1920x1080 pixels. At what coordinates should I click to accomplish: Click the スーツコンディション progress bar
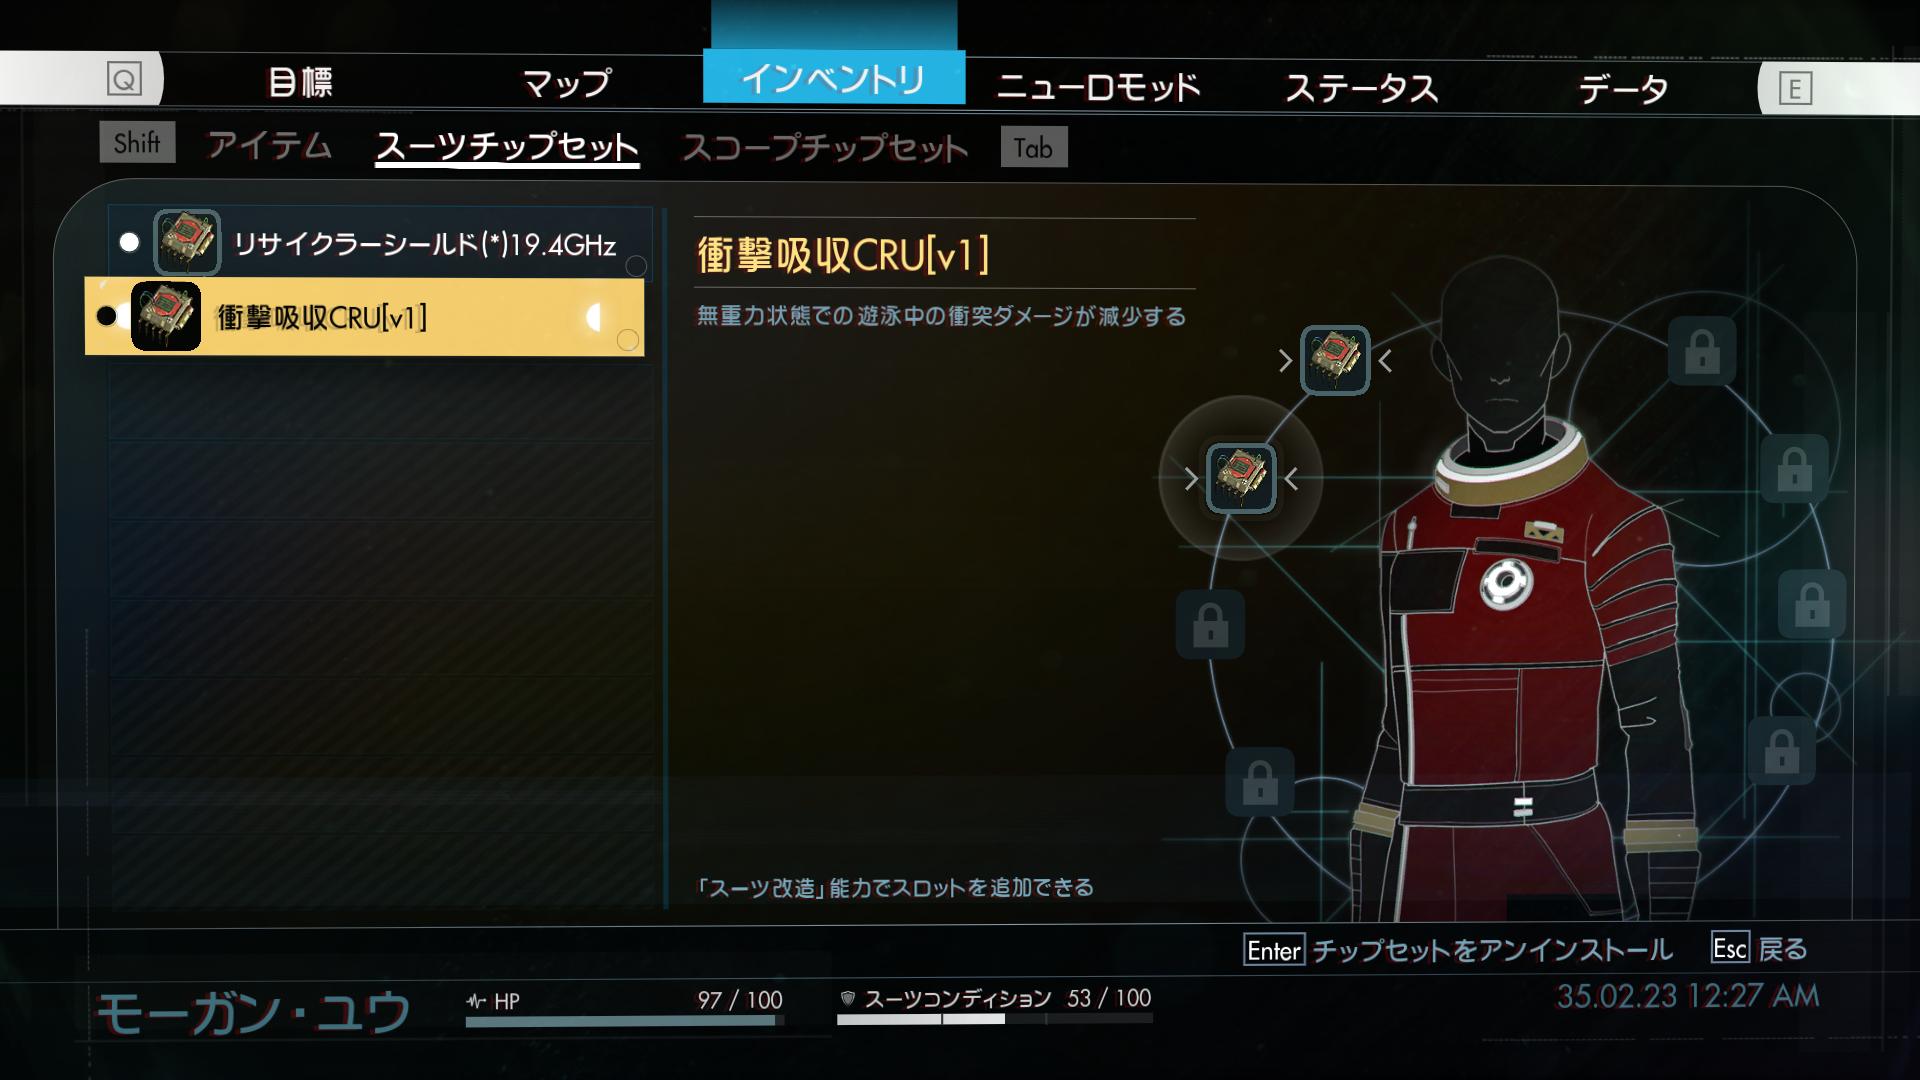(995, 1019)
